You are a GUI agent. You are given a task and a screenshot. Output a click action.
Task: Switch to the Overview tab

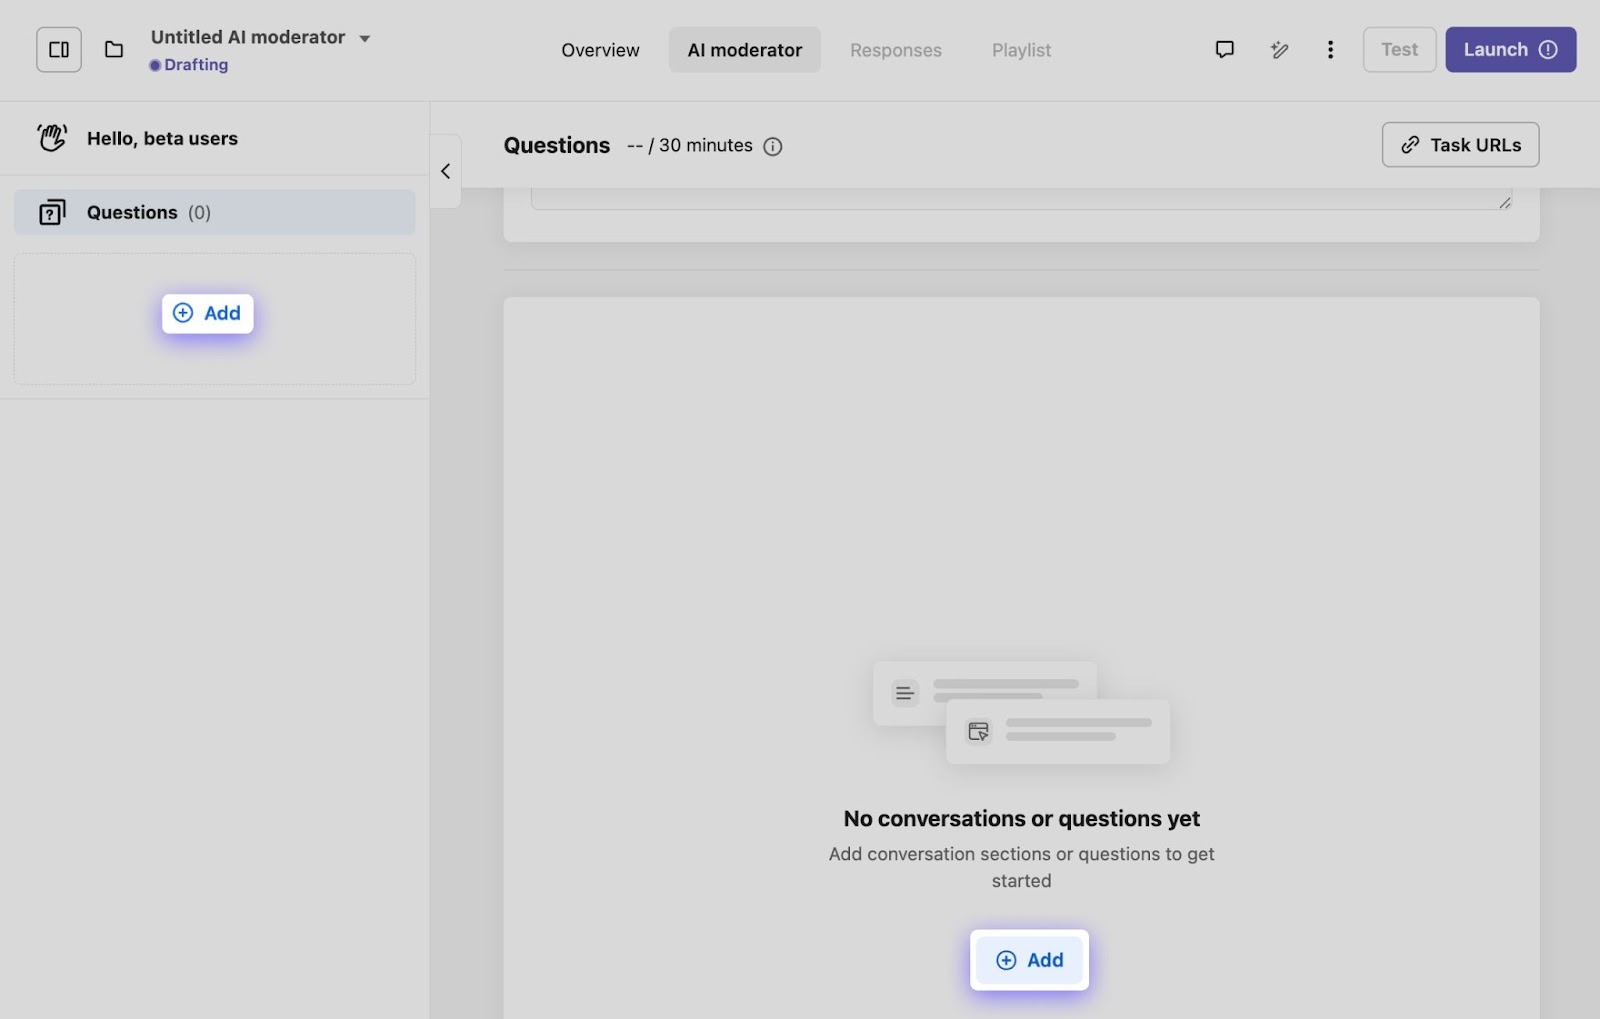pos(600,50)
